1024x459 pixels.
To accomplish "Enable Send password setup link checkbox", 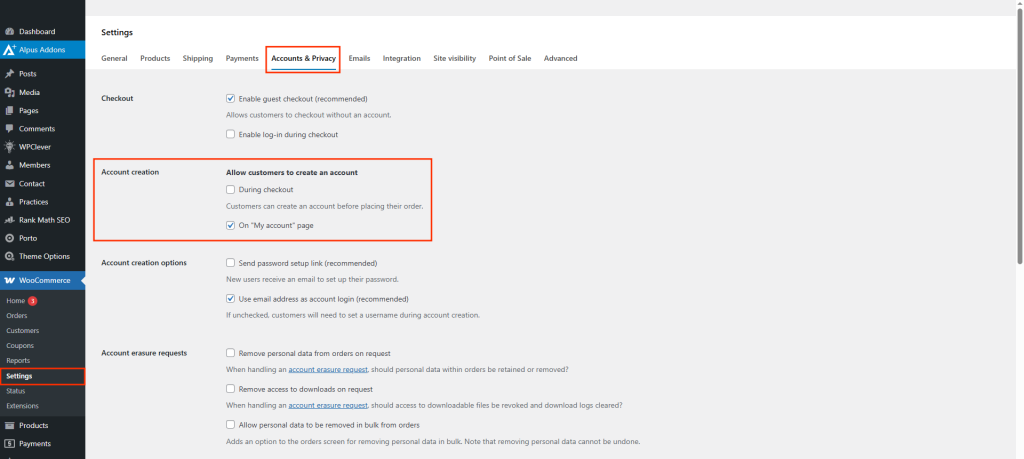I will point(231,262).
